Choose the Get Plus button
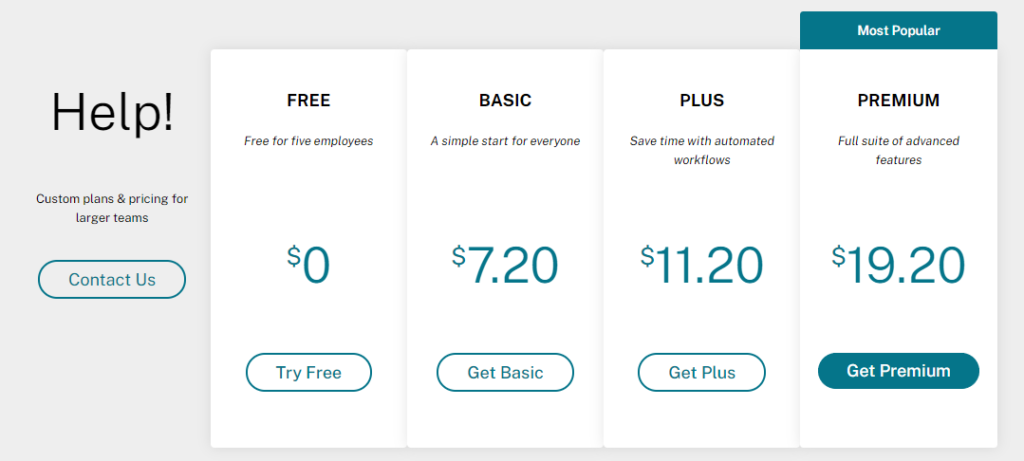 (701, 372)
